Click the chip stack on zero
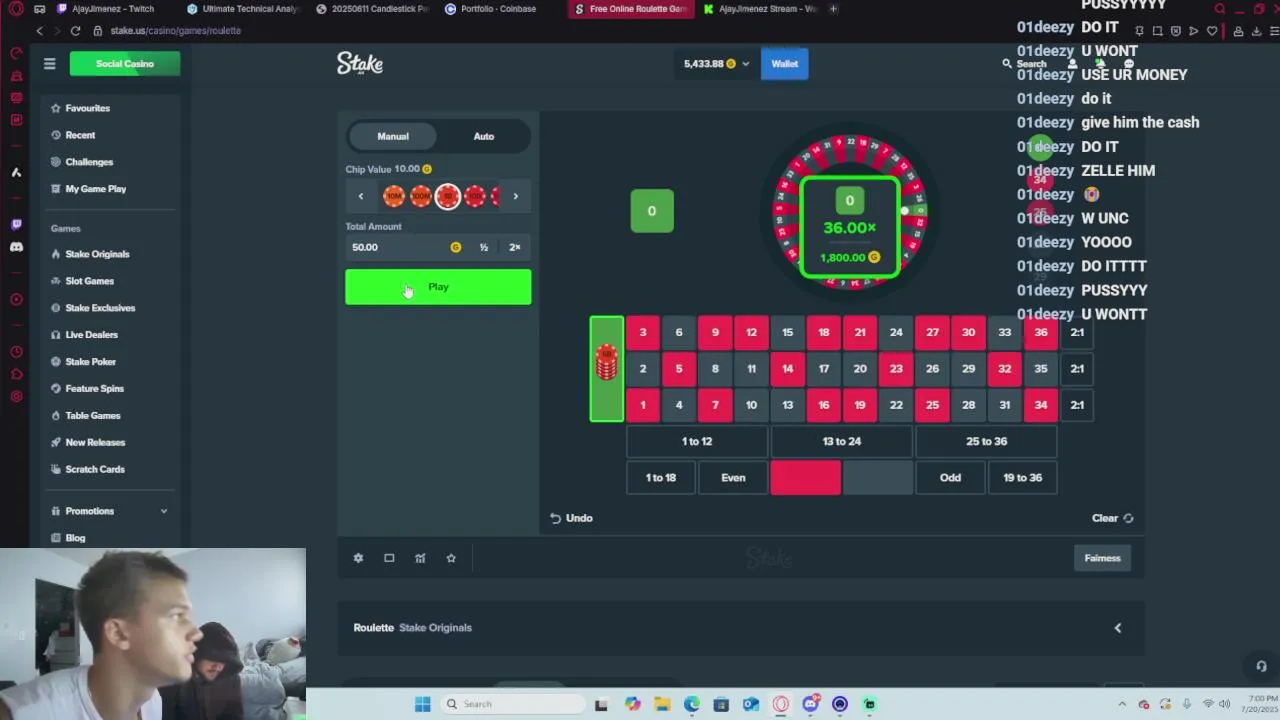Screen dimensions: 1280x720 [x=606, y=362]
